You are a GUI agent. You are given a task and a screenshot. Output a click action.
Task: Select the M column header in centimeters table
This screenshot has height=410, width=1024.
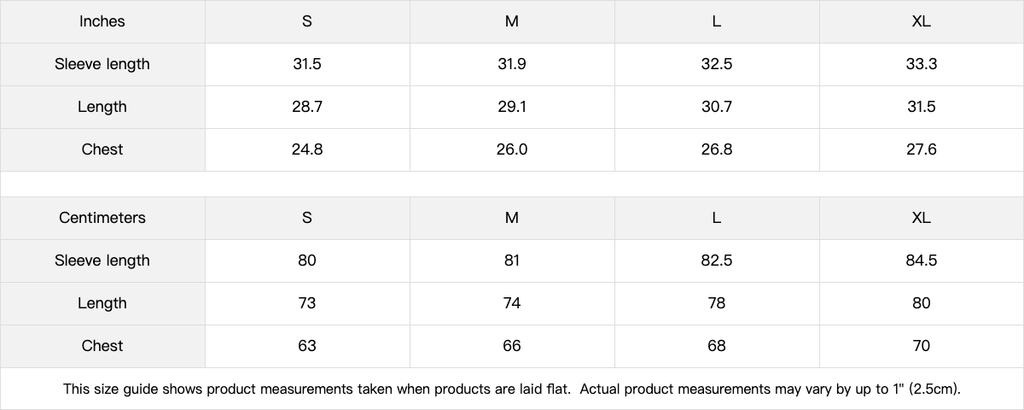click(512, 217)
